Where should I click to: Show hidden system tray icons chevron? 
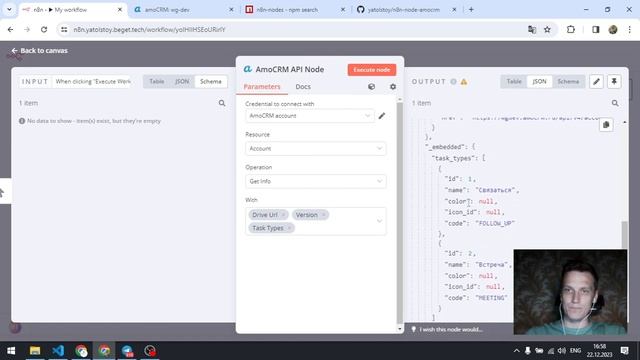coord(516,351)
